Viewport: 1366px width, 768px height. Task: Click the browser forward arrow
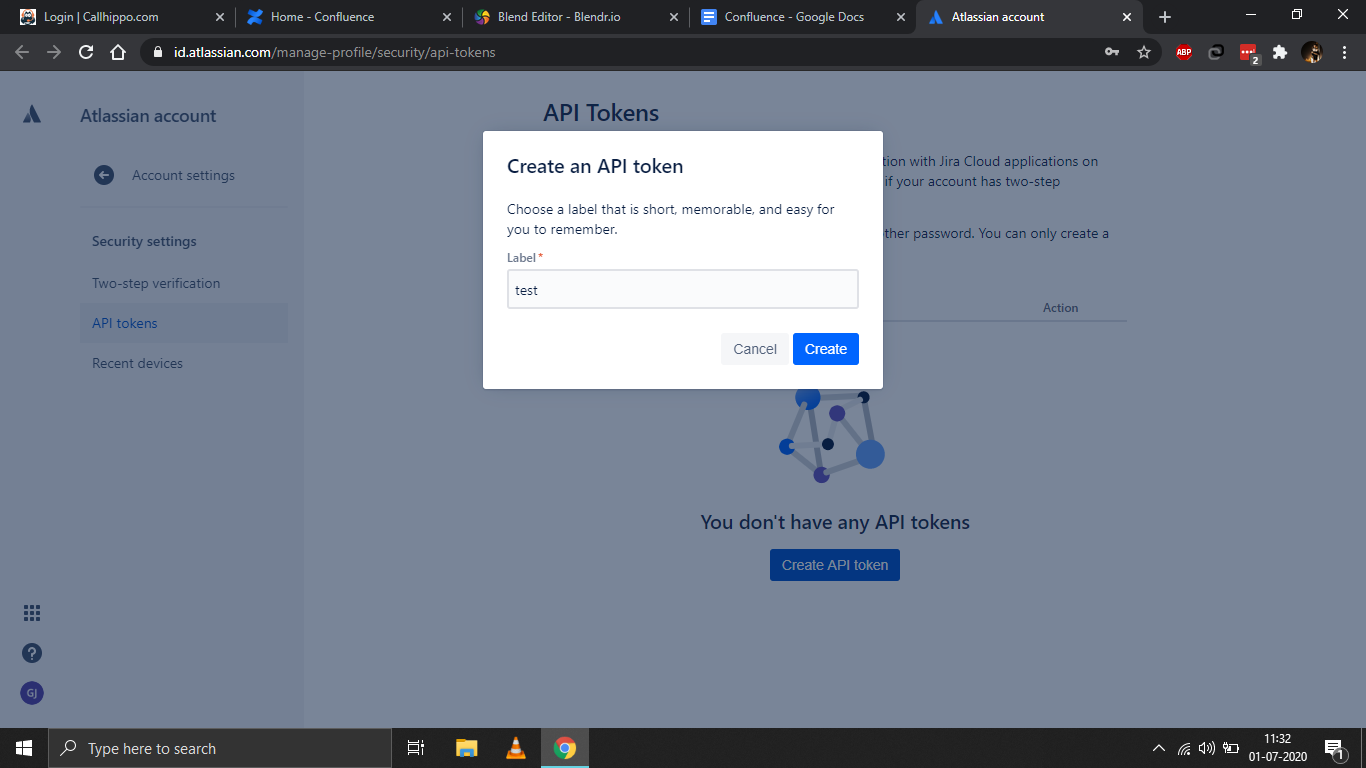[54, 52]
